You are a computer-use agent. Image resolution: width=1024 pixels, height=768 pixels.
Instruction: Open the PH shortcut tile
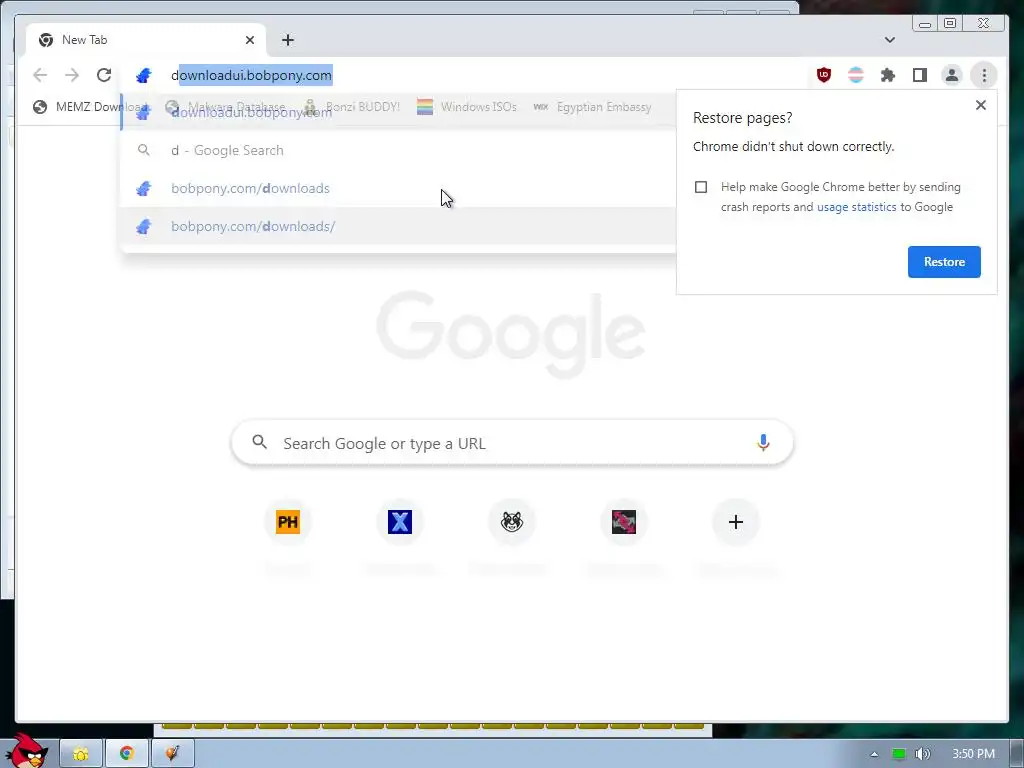(288, 522)
